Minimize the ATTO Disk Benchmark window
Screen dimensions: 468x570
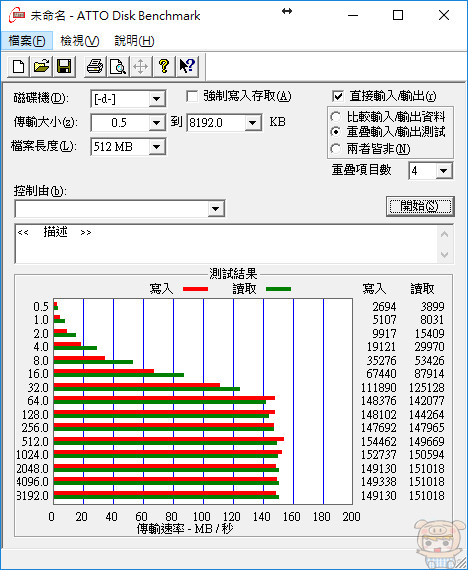click(x=353, y=16)
